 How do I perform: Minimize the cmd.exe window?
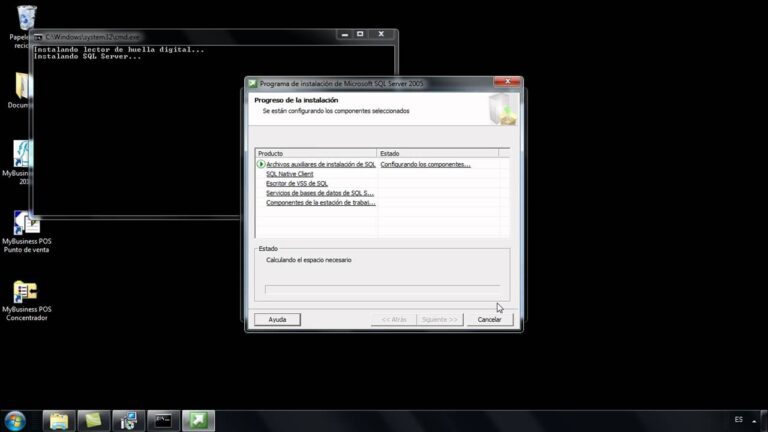point(345,34)
